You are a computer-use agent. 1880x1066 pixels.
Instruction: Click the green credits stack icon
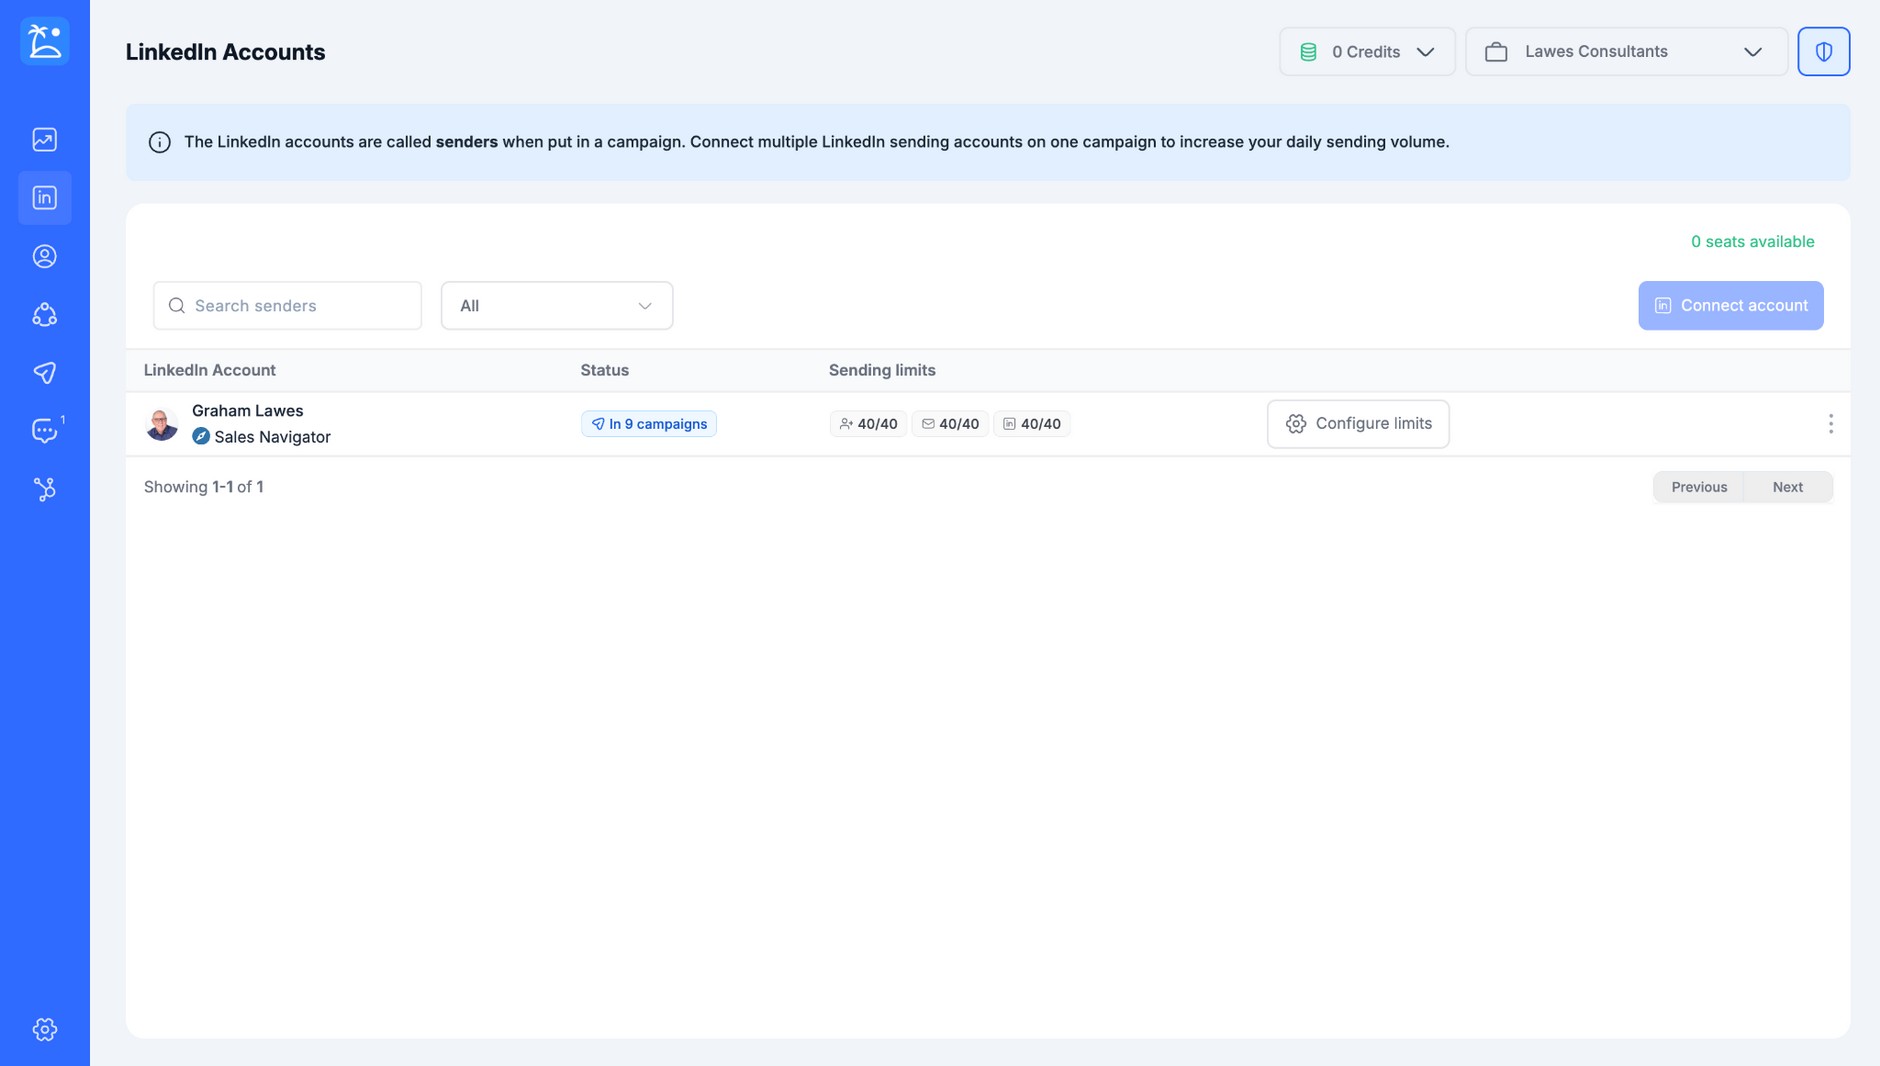pos(1308,52)
